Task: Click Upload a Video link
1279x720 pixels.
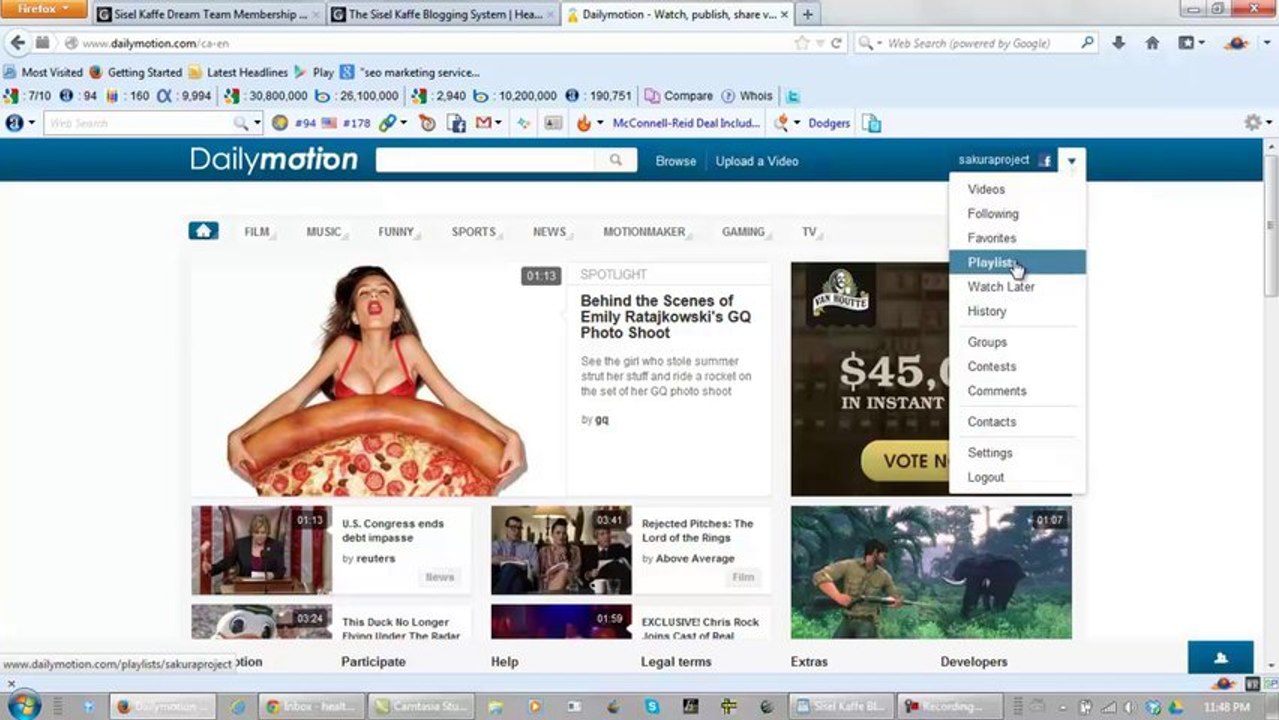Action: (x=756, y=161)
